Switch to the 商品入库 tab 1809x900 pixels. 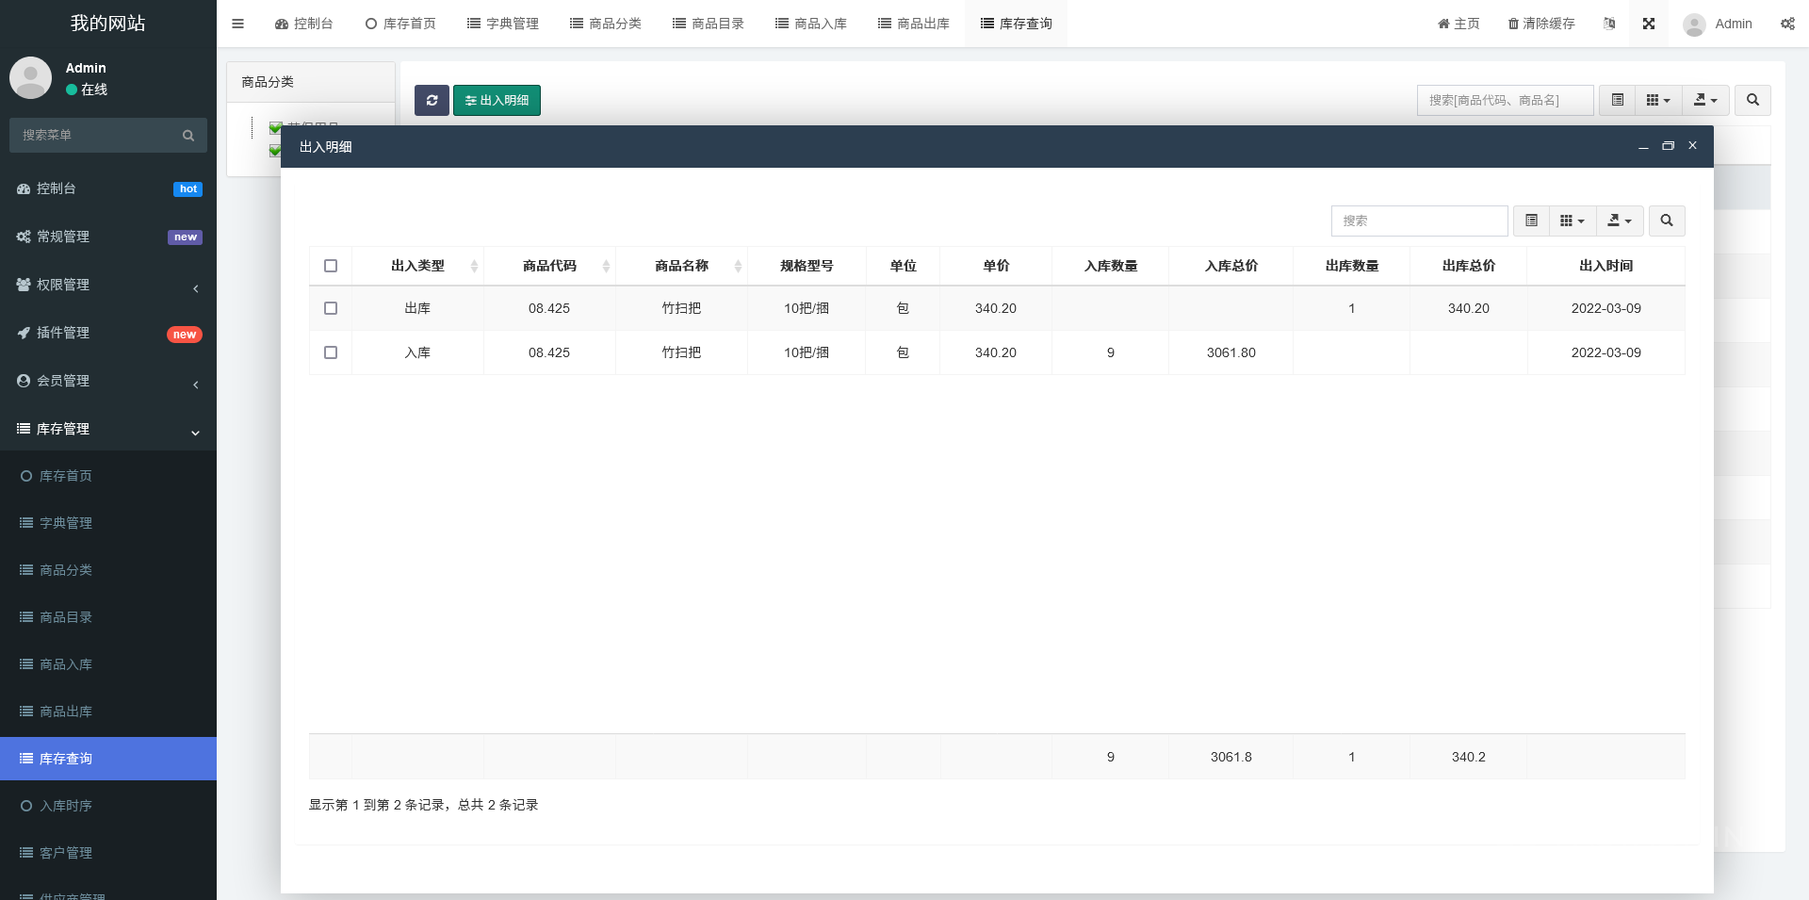click(x=811, y=23)
